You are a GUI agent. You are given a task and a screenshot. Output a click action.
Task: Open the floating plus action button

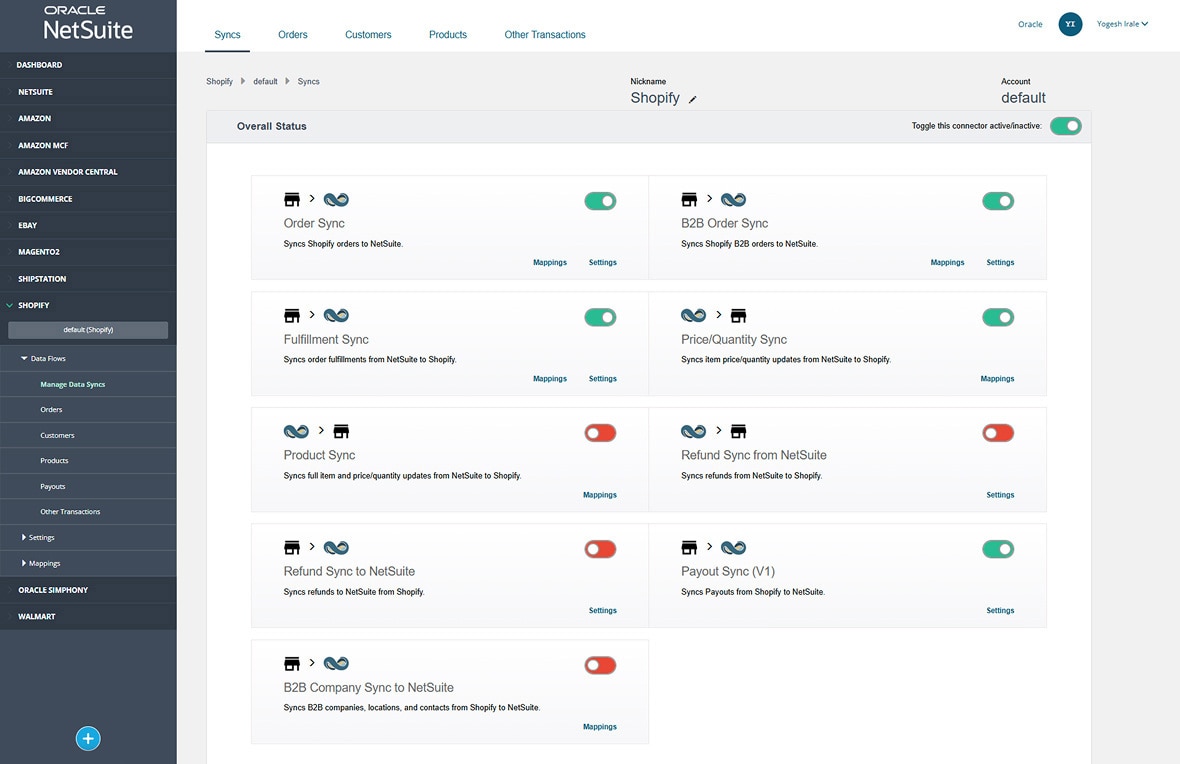point(88,738)
